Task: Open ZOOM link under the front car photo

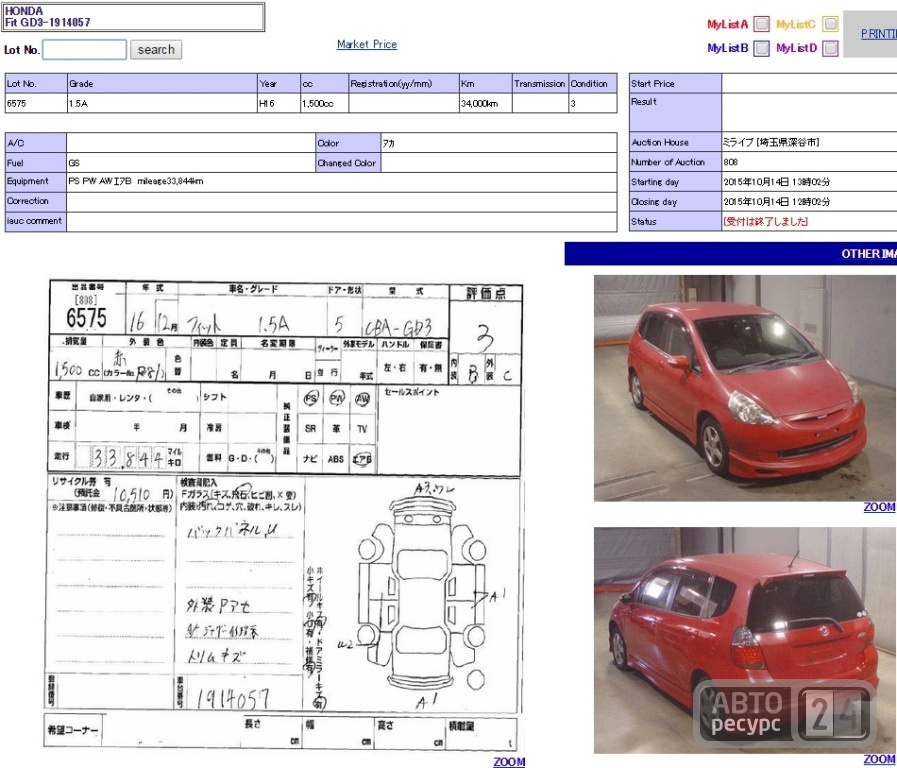Action: point(879,507)
